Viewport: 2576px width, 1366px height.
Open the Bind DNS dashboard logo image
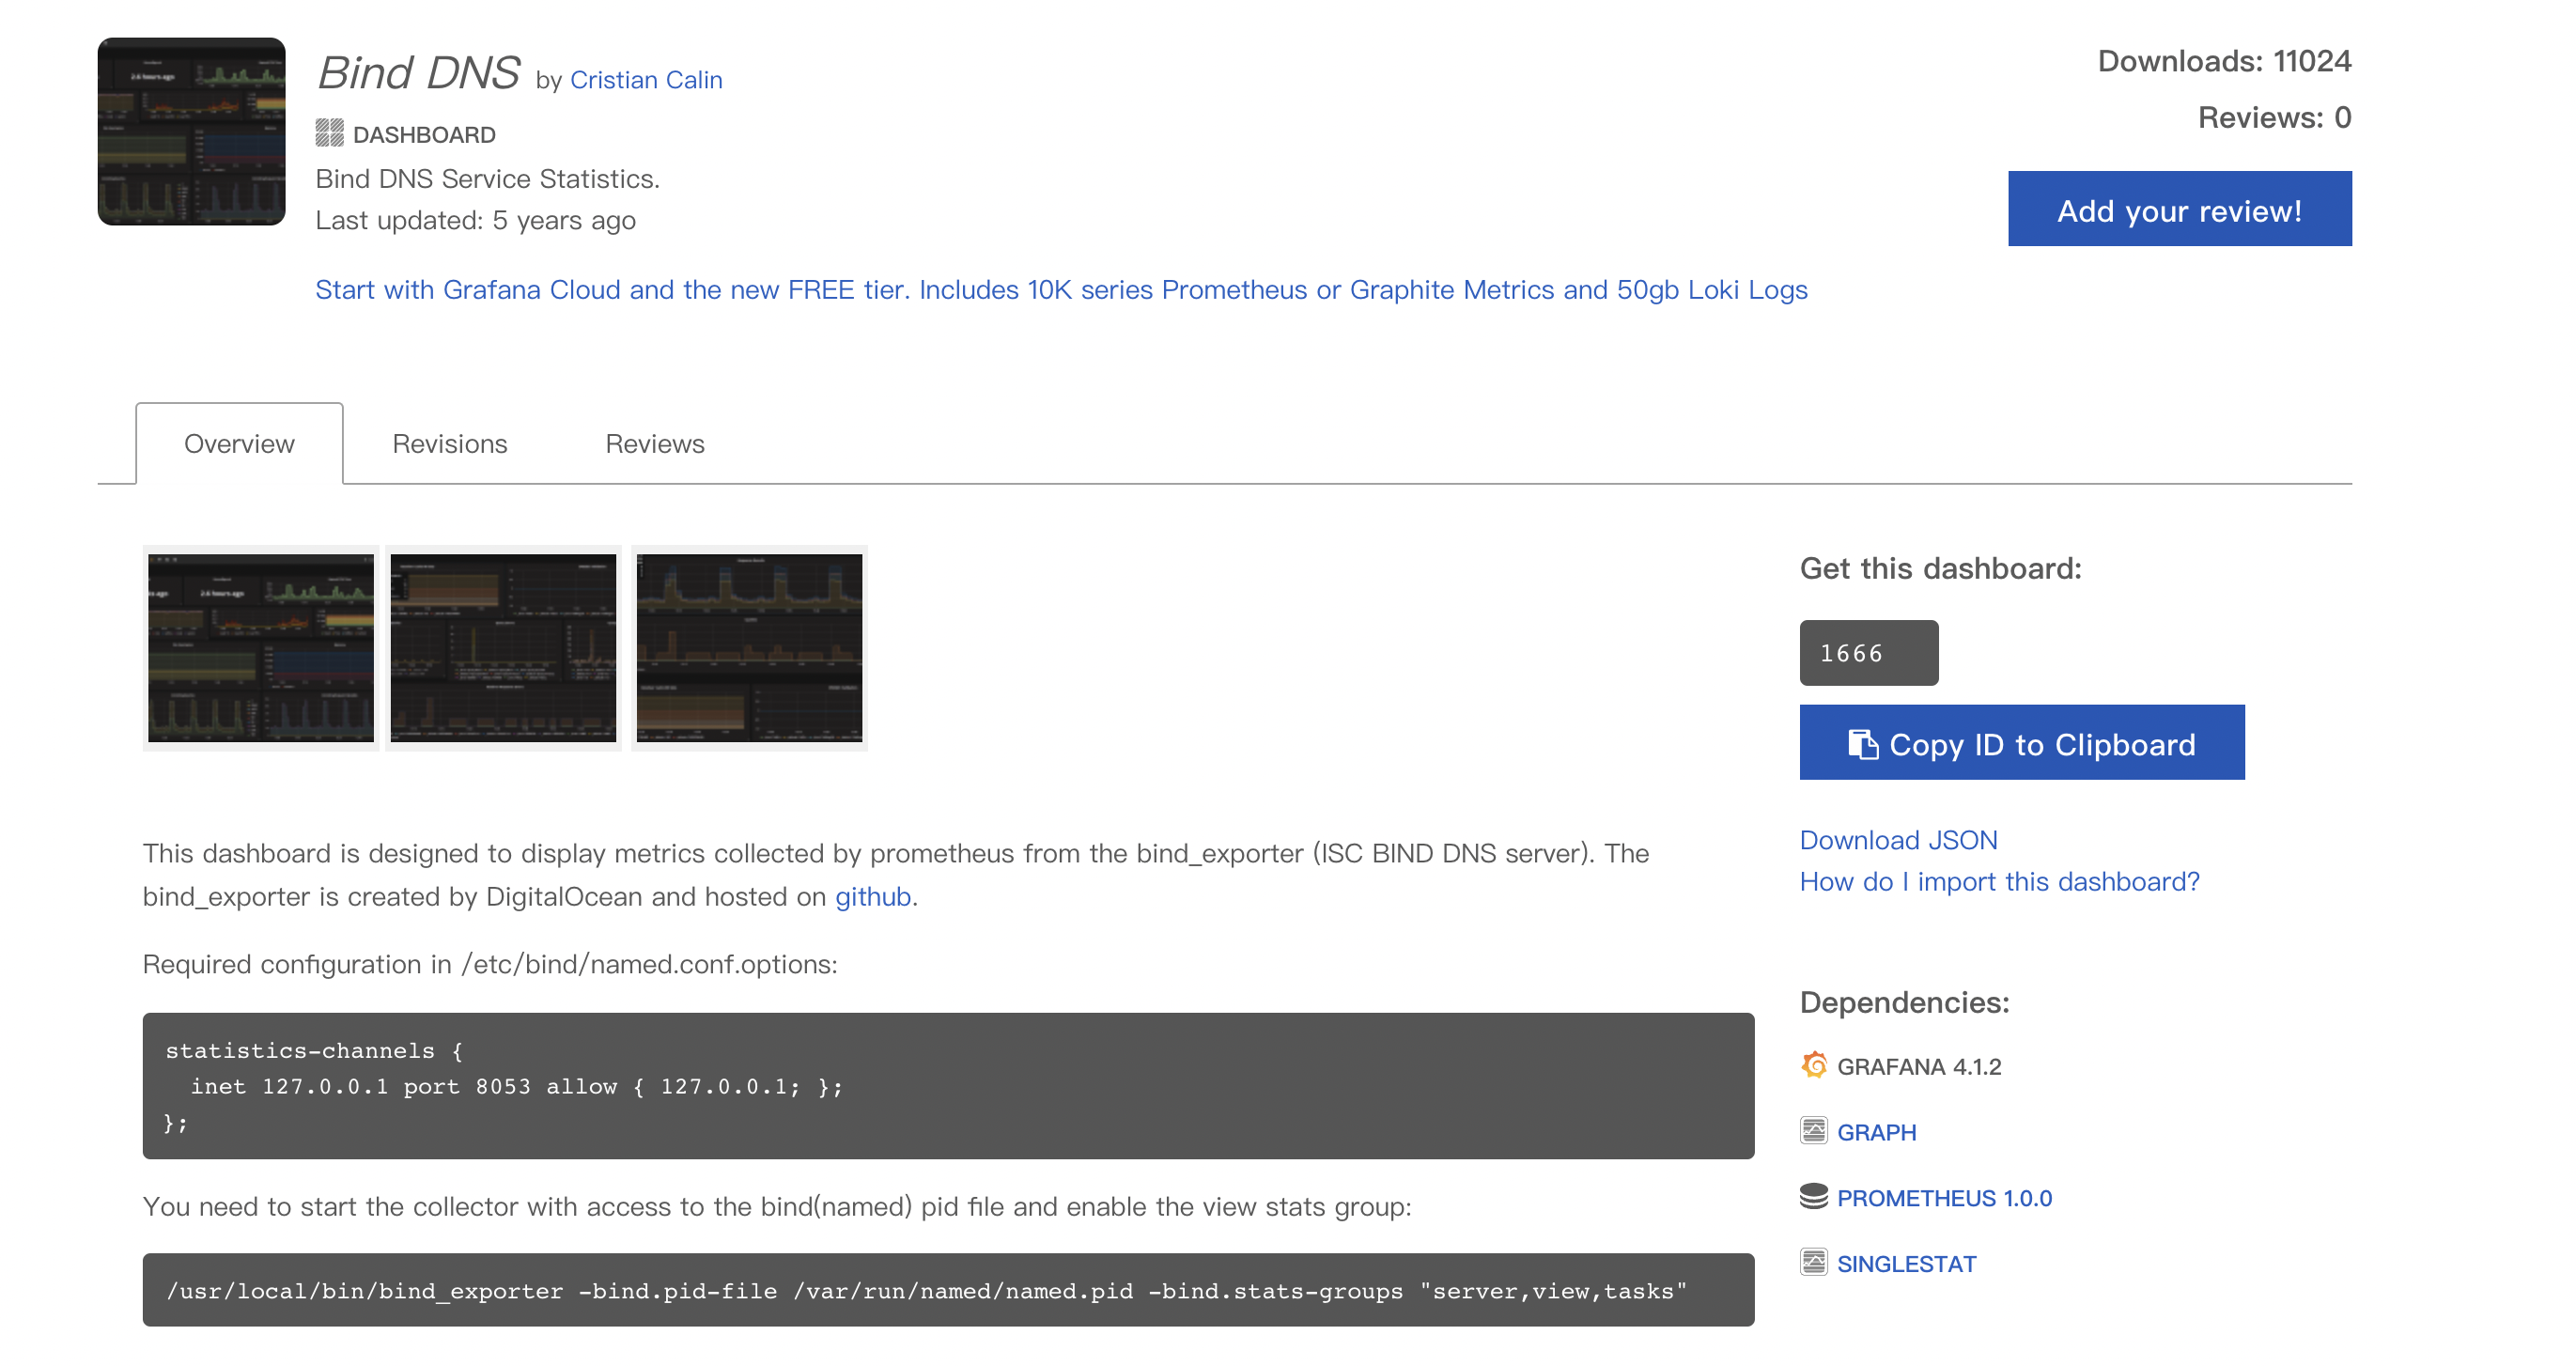[191, 131]
